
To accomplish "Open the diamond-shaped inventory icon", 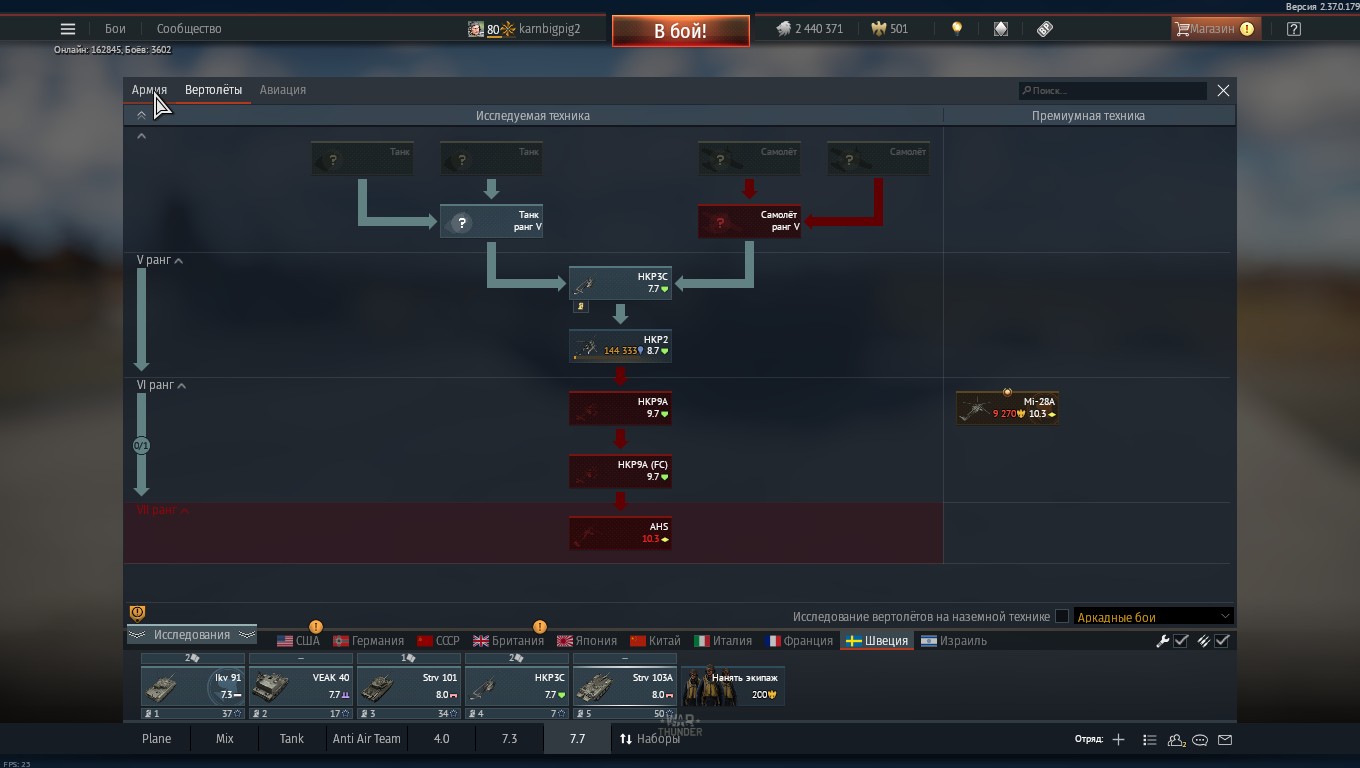I will click(x=1001, y=29).
